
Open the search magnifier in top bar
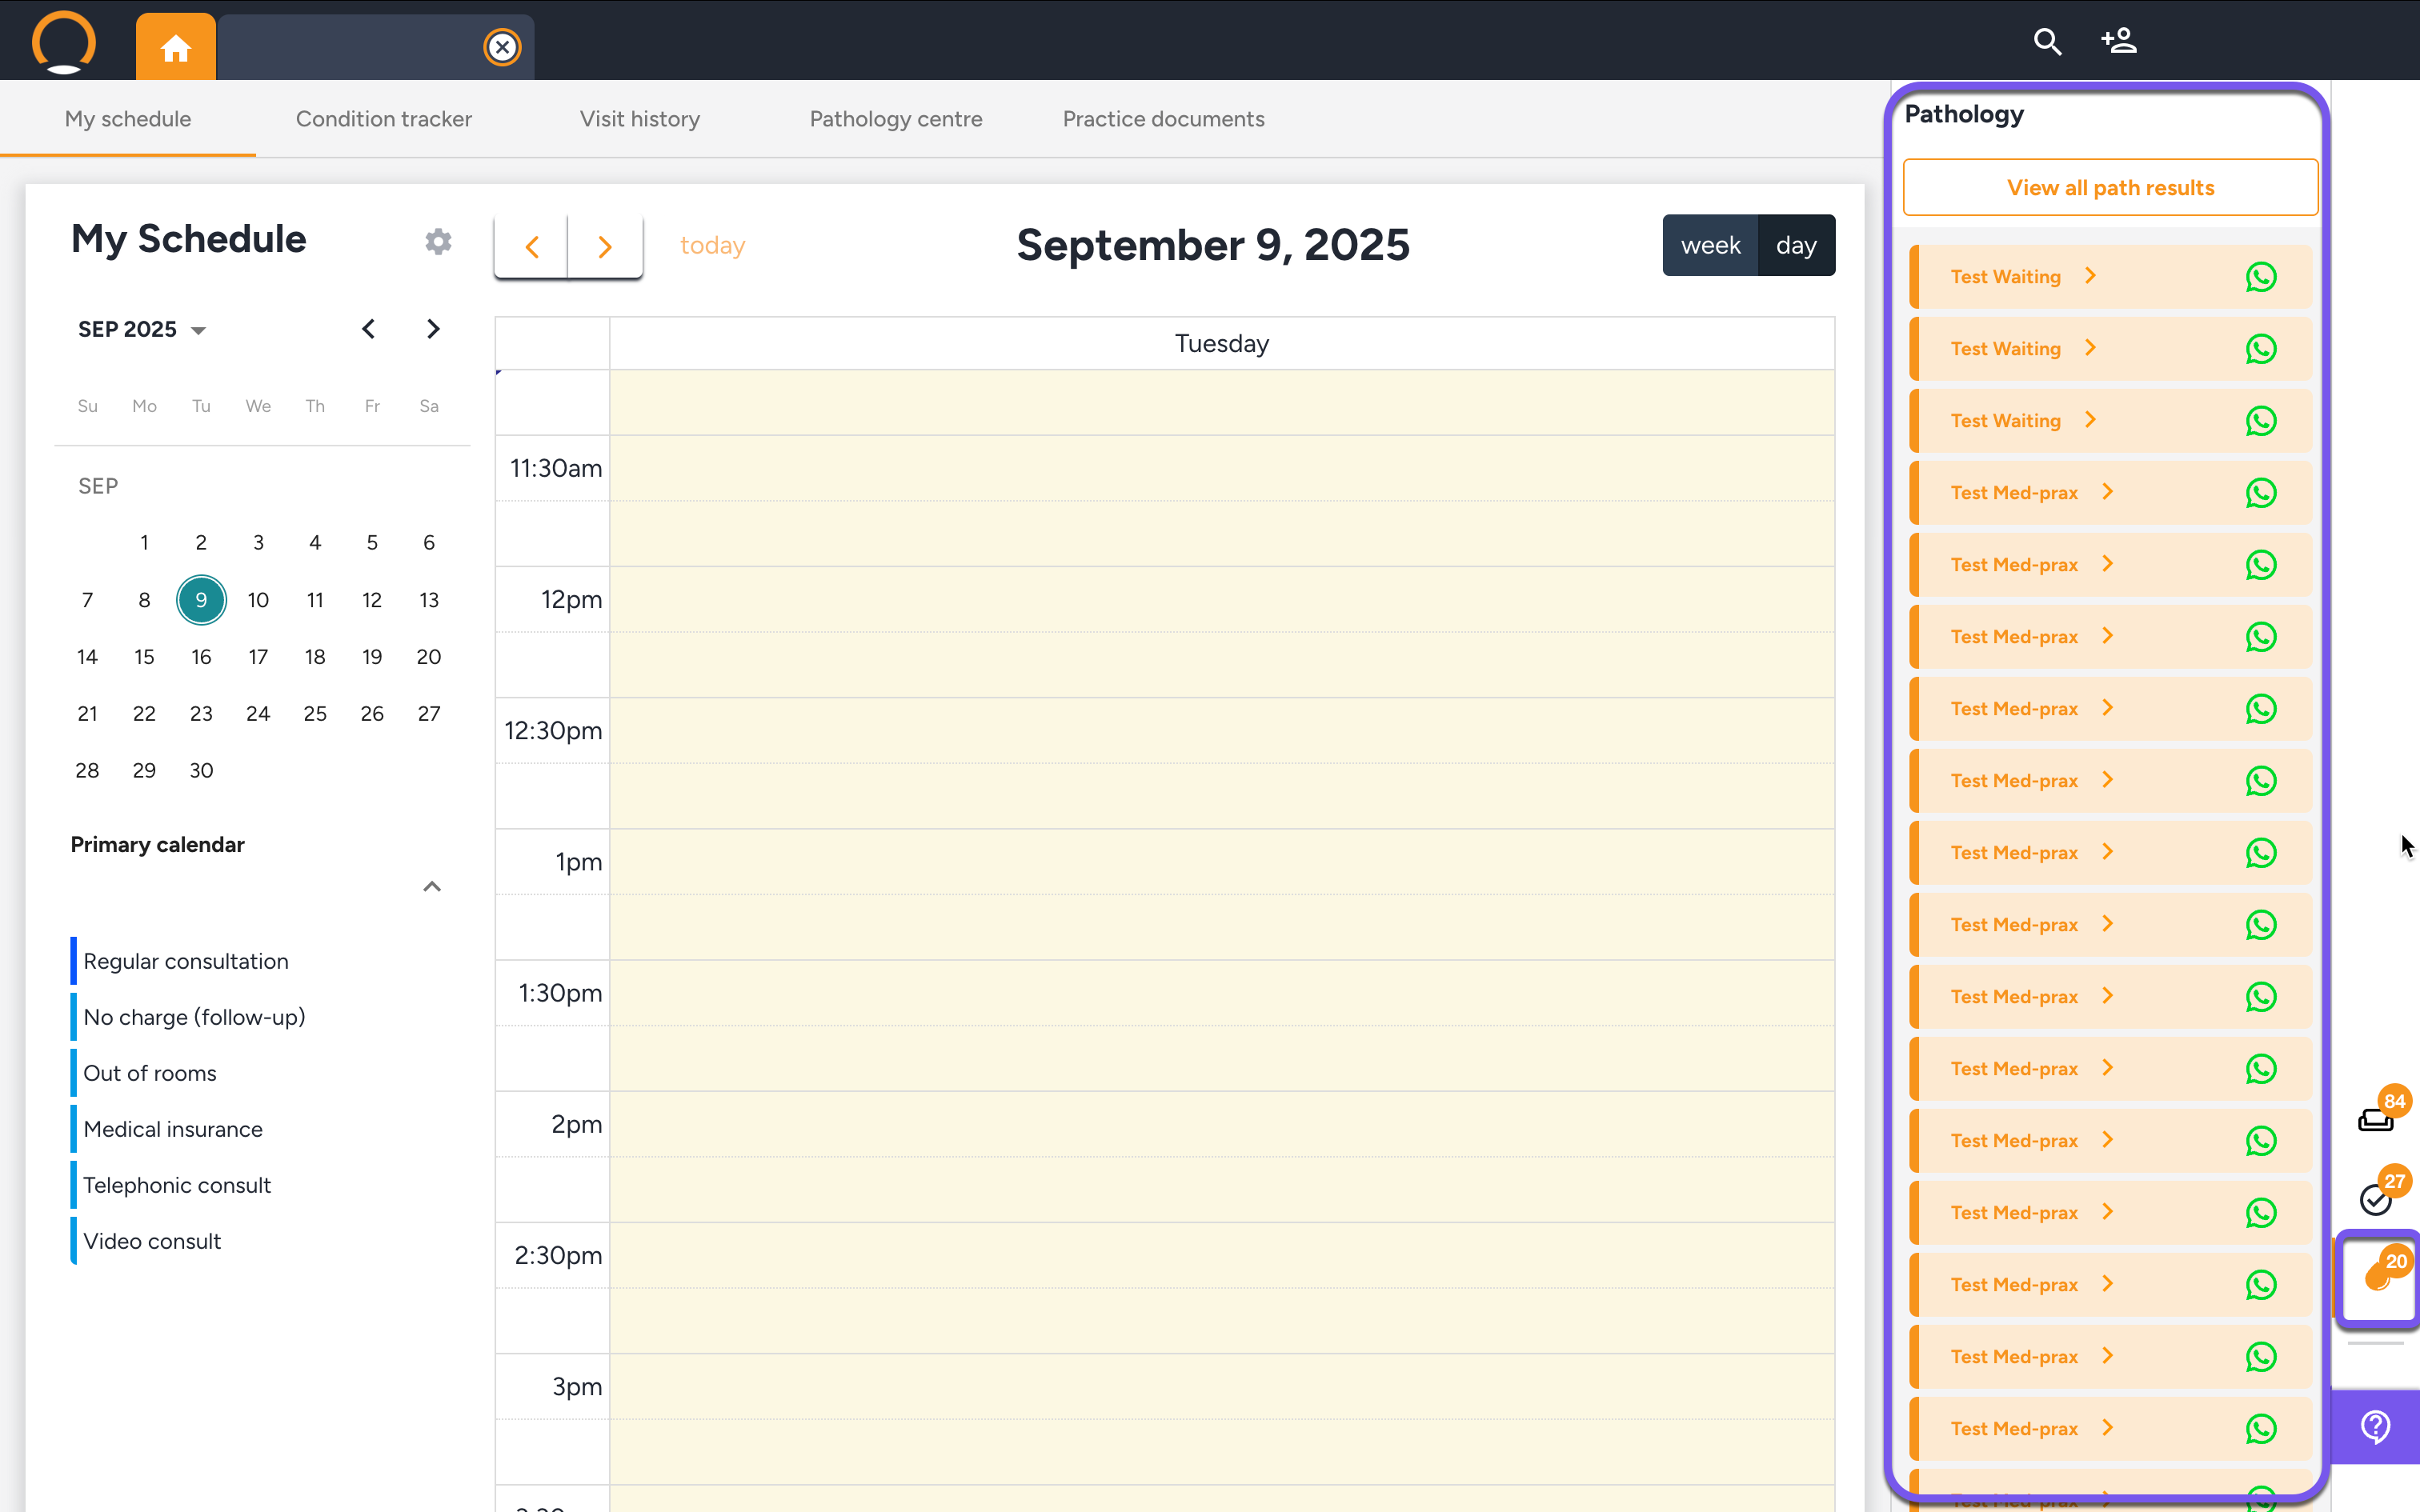coord(2047,41)
